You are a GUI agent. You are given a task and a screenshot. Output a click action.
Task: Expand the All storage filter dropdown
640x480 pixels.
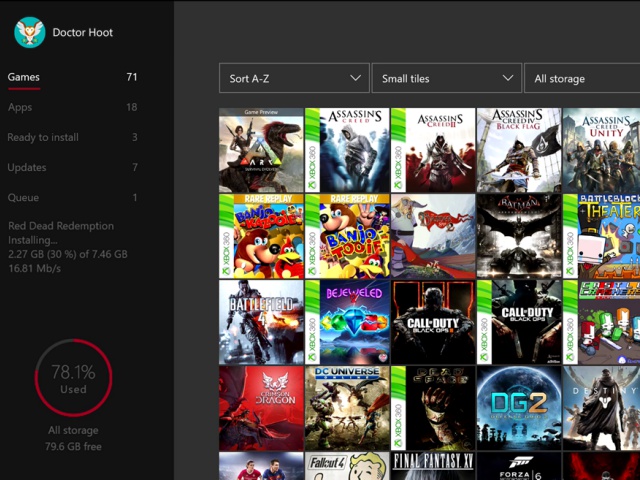[x=582, y=79]
